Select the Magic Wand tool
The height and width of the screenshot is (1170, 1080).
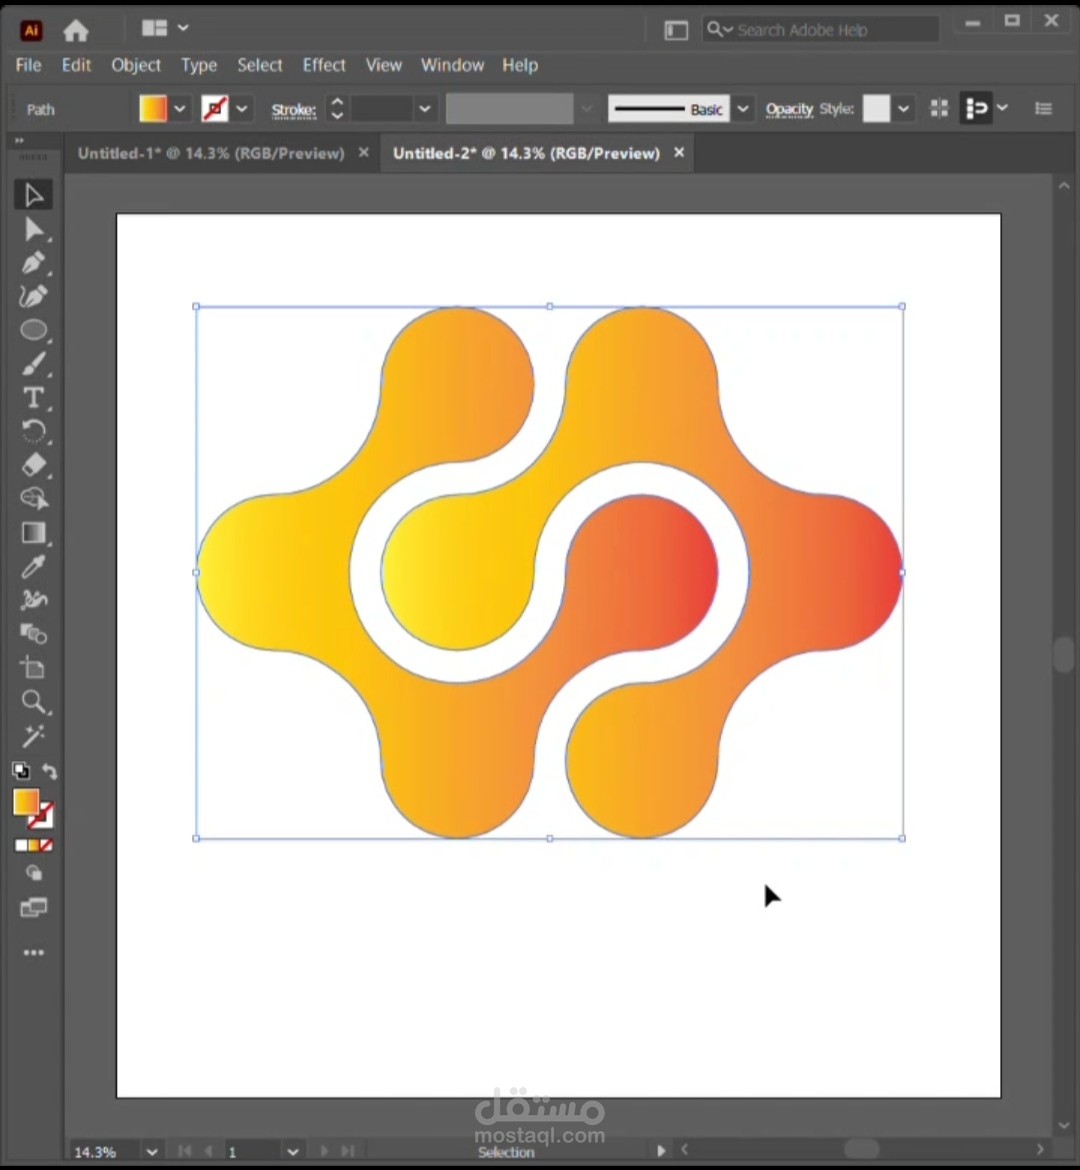click(x=33, y=736)
